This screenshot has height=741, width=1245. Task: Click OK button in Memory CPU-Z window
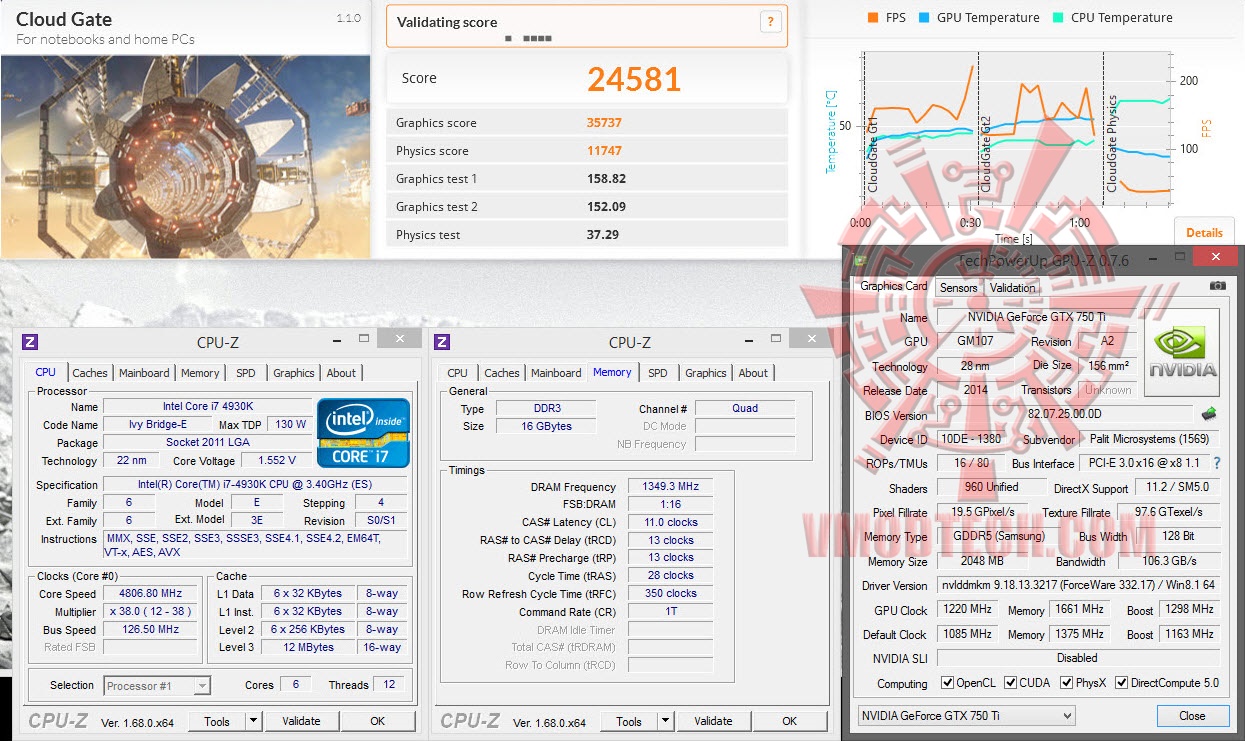[x=790, y=721]
